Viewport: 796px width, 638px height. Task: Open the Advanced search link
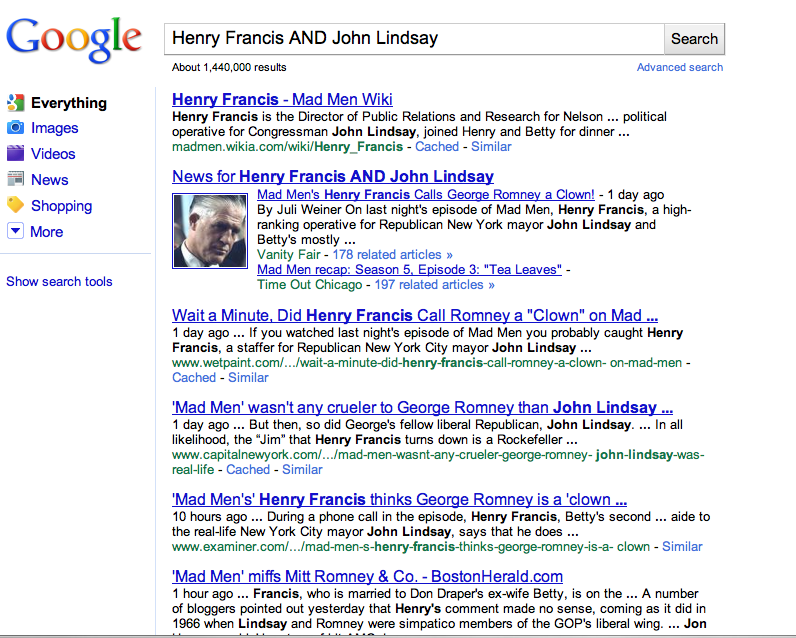pos(679,67)
